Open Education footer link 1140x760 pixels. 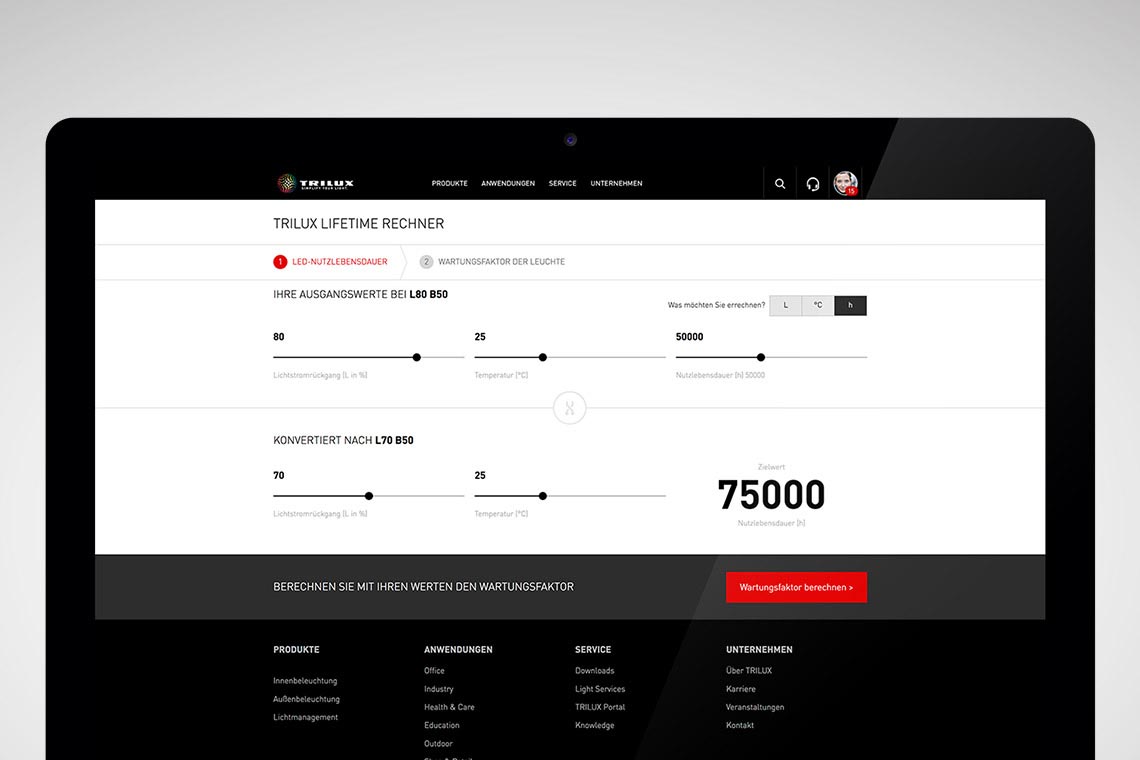[441, 725]
